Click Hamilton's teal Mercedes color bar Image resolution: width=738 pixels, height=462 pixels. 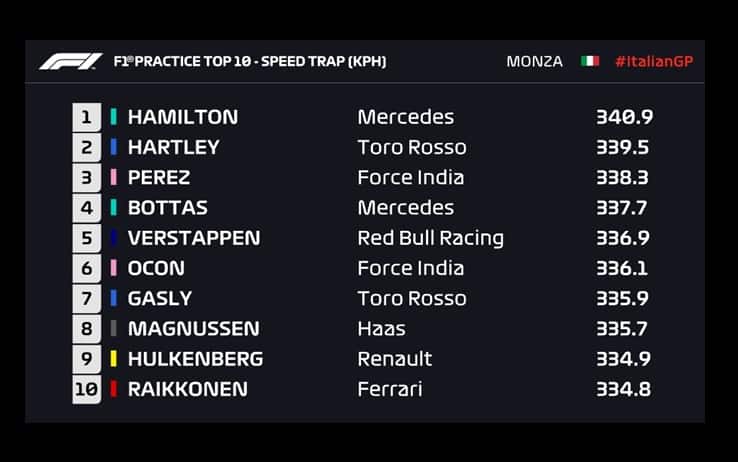click(114, 117)
